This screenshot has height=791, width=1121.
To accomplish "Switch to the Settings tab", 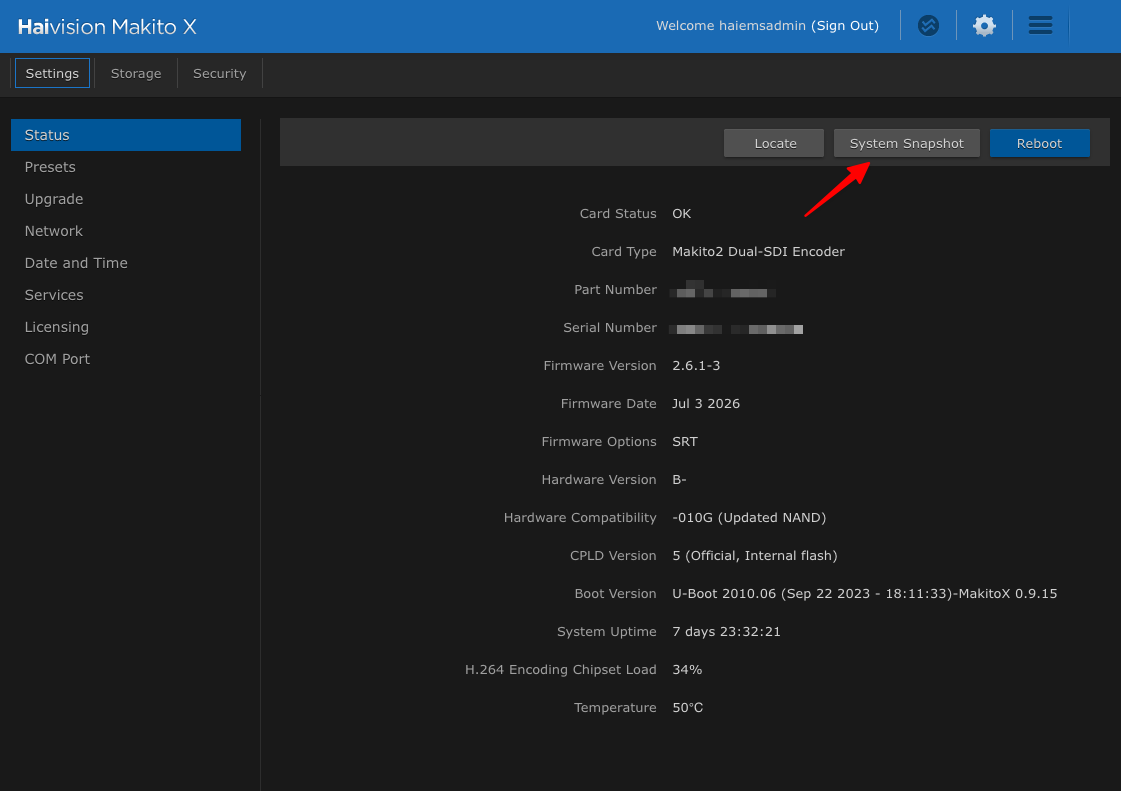I will (x=52, y=73).
